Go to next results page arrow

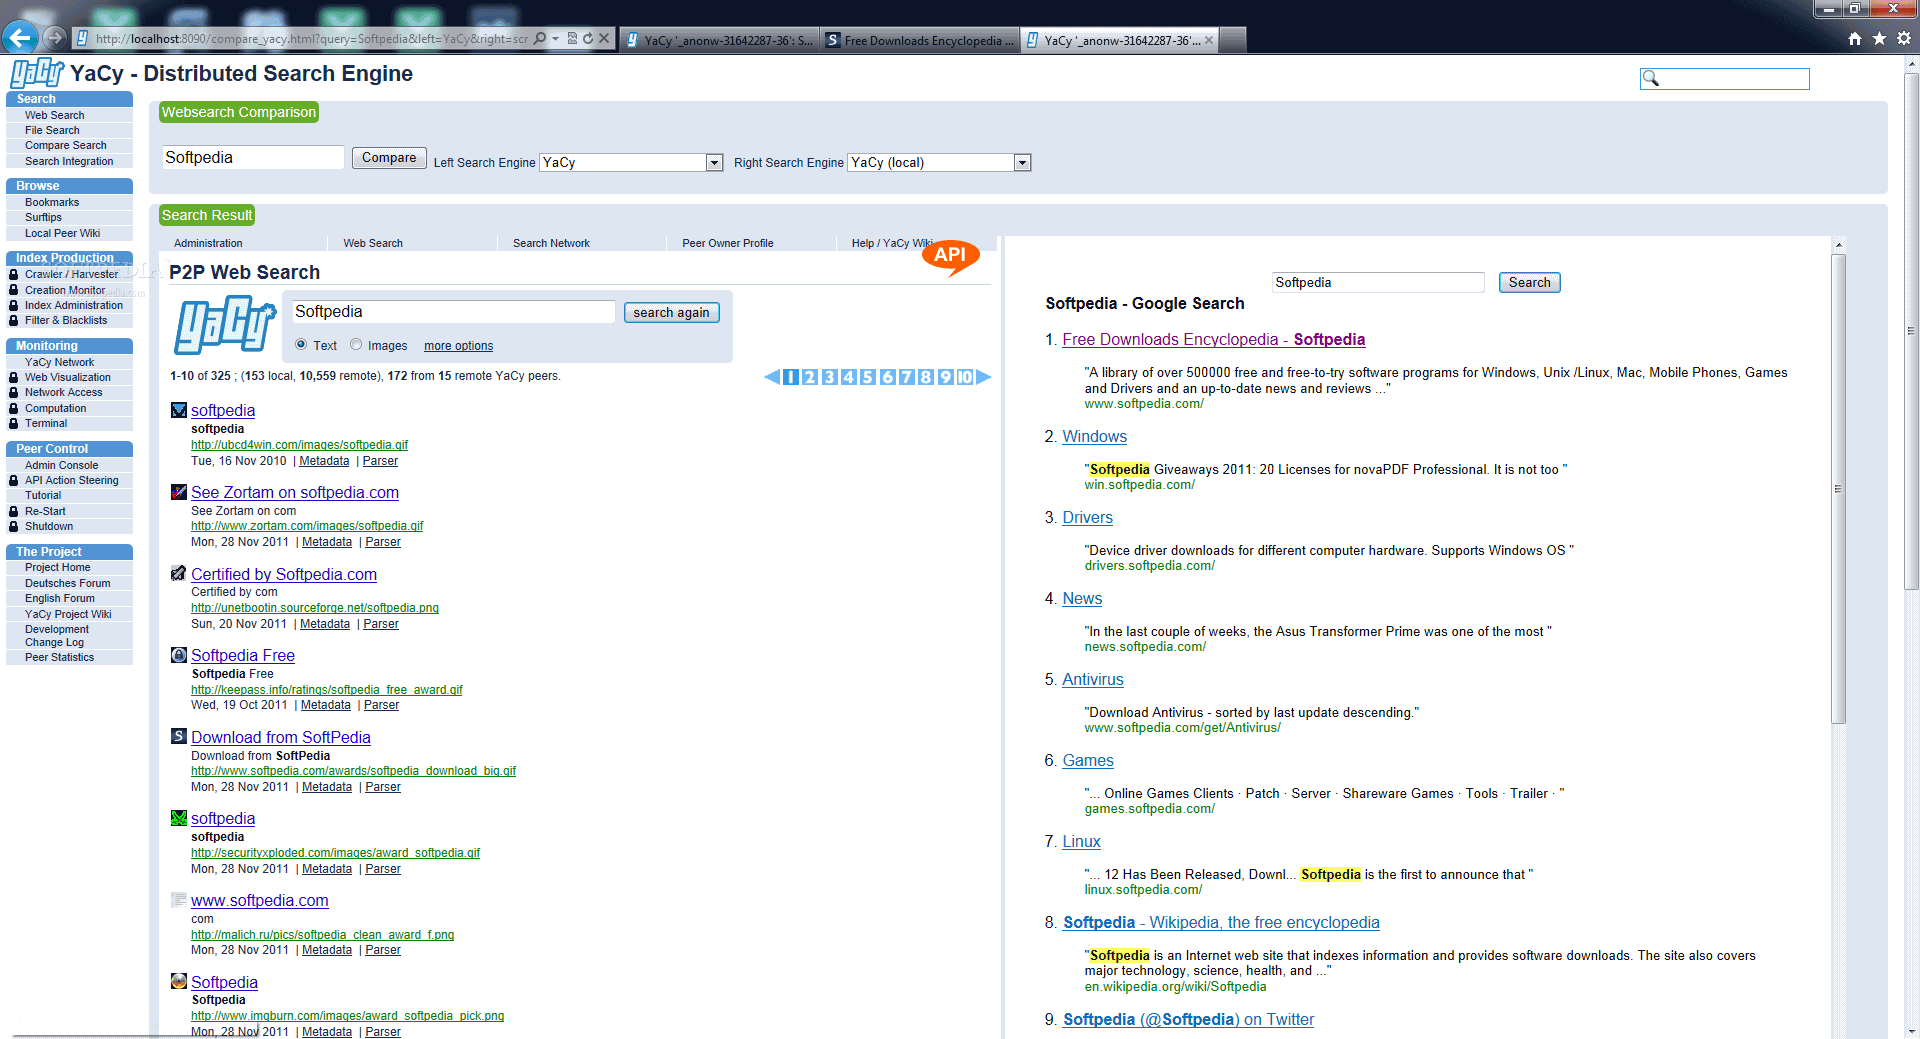(984, 377)
